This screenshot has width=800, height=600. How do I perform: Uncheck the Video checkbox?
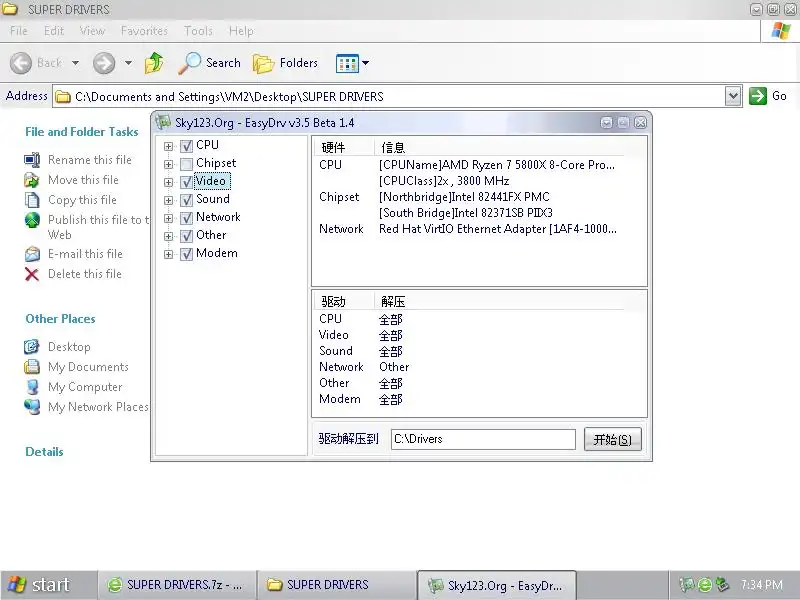186,182
